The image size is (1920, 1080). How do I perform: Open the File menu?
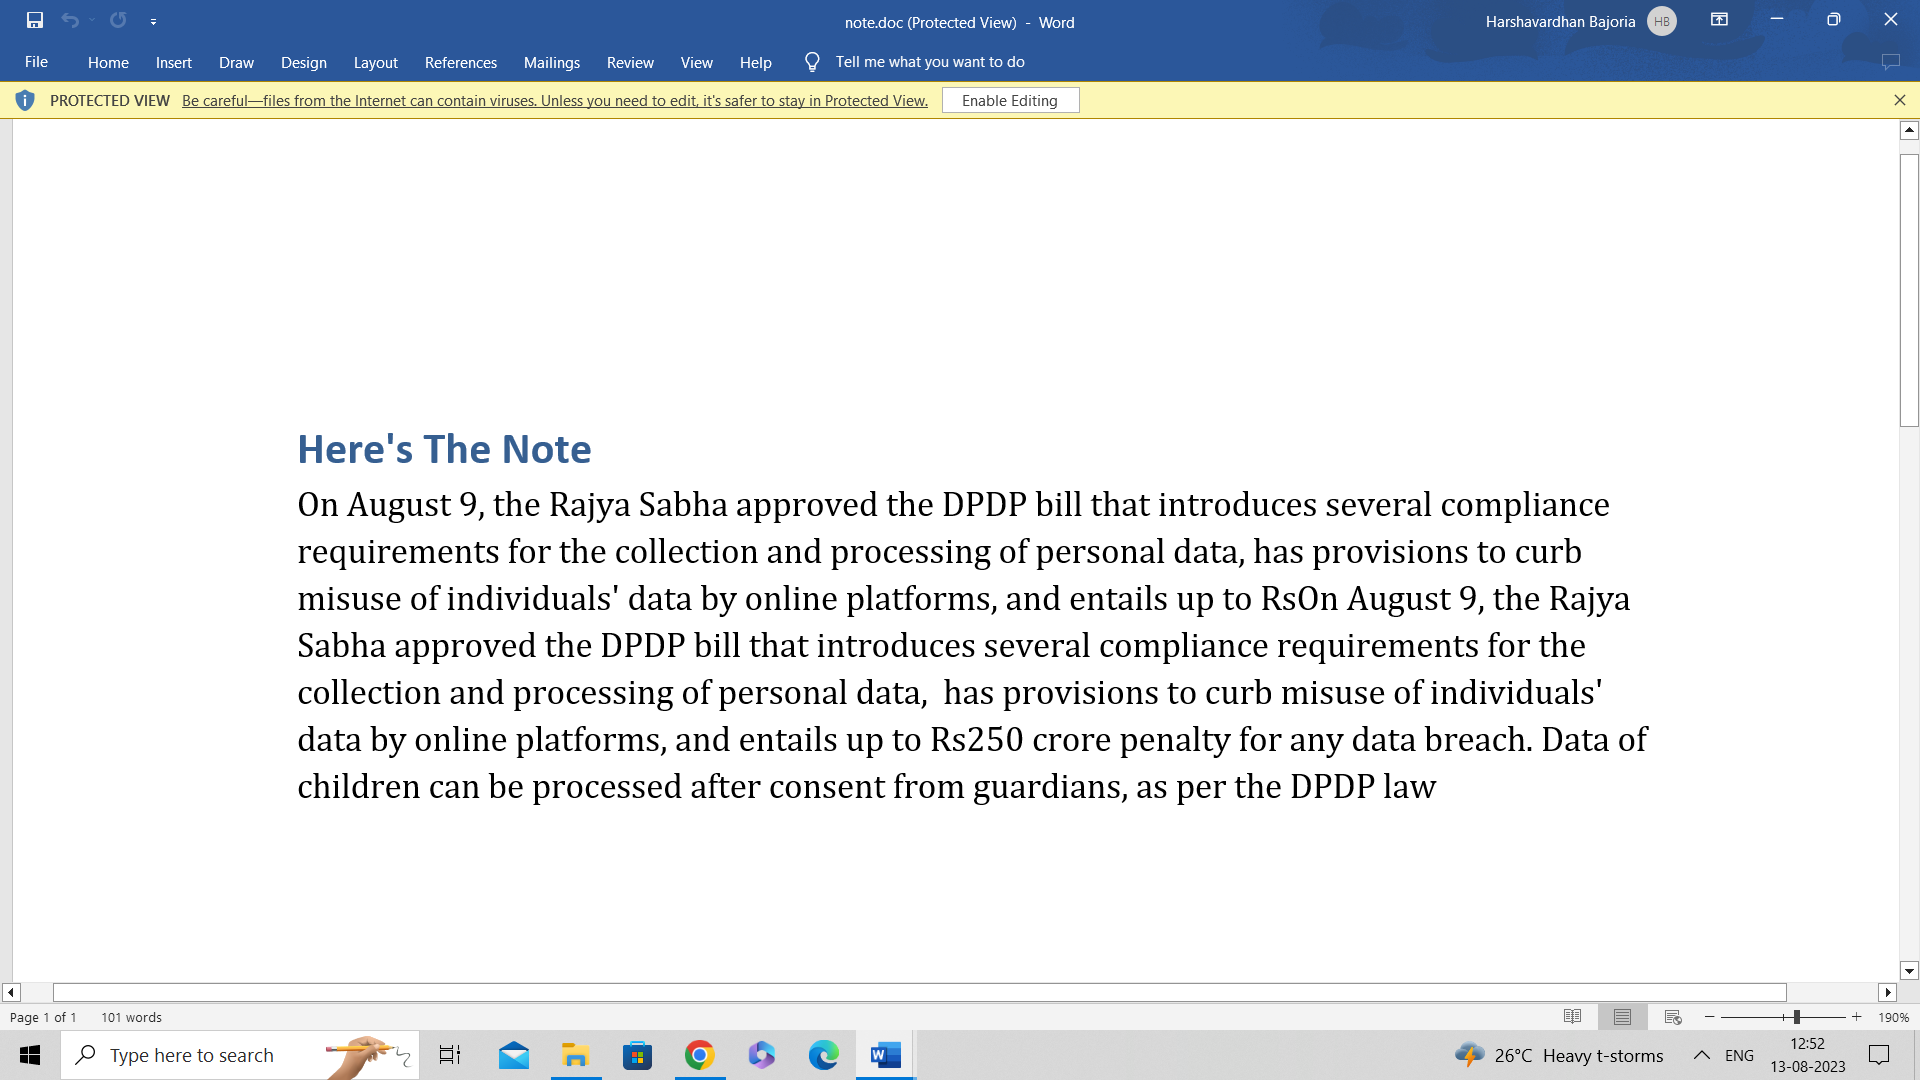coord(36,62)
